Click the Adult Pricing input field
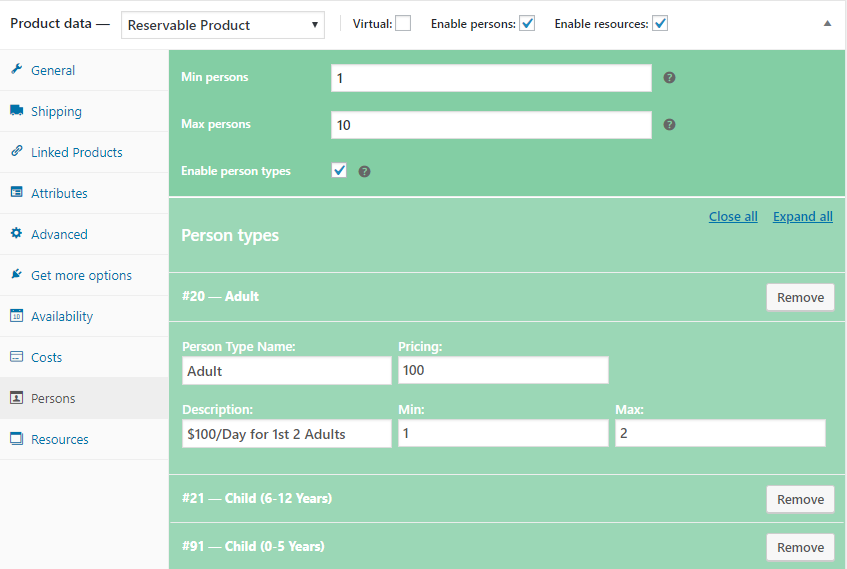Screen dimensions: 847x569 pyautogui.click(x=502, y=371)
